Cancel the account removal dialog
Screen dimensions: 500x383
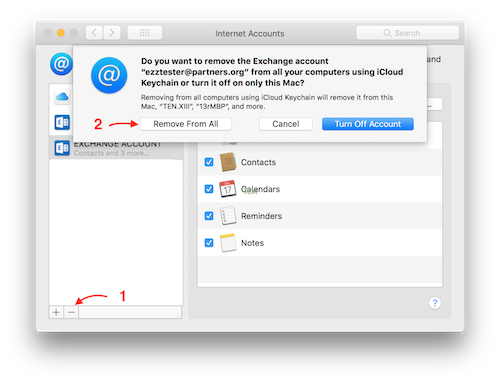286,124
